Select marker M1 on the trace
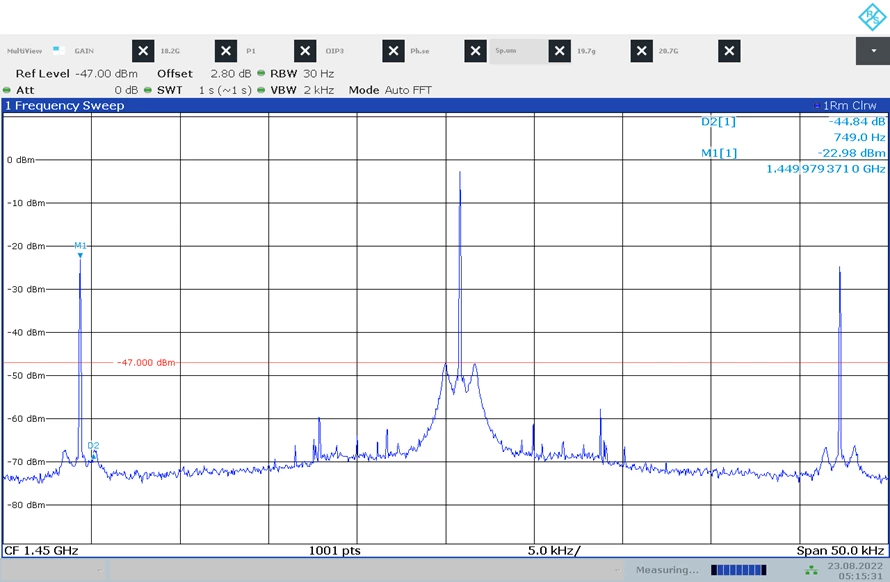The image size is (890, 582). point(80,249)
